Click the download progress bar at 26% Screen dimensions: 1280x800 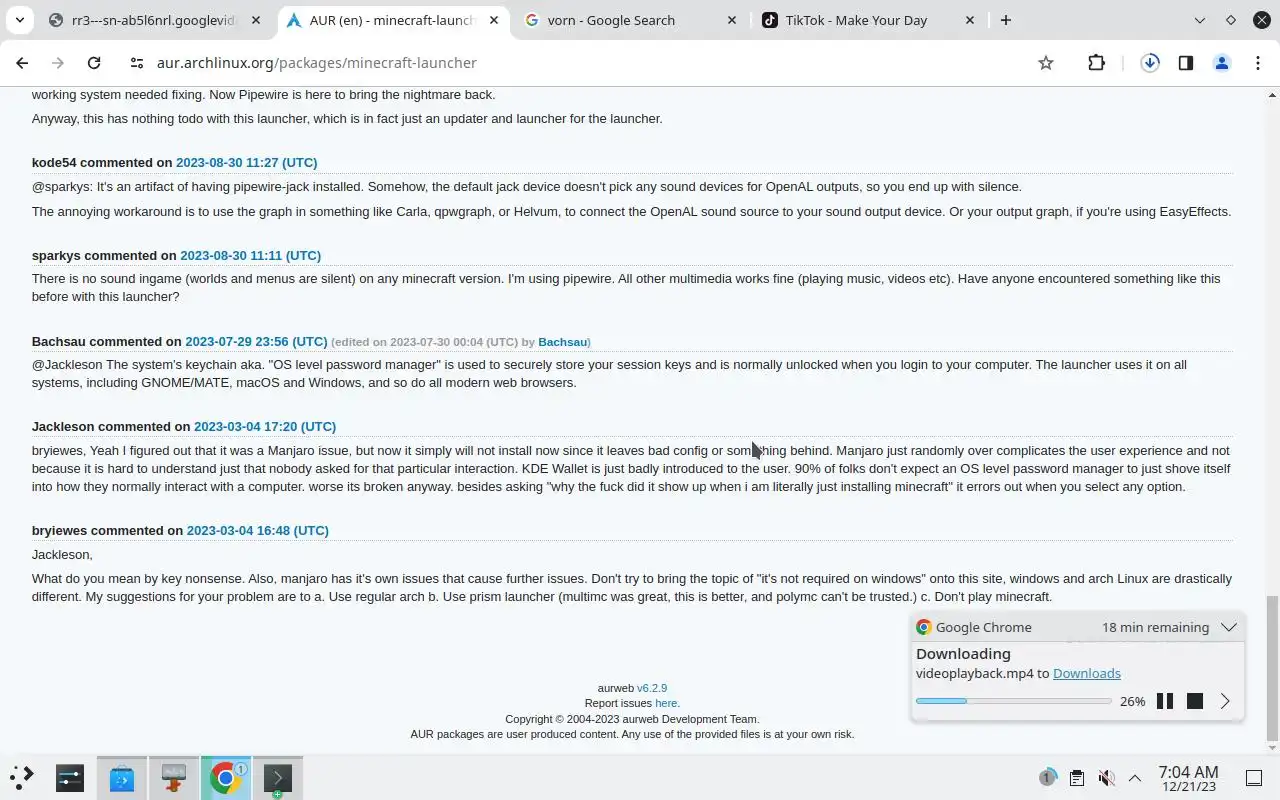pos(1013,701)
